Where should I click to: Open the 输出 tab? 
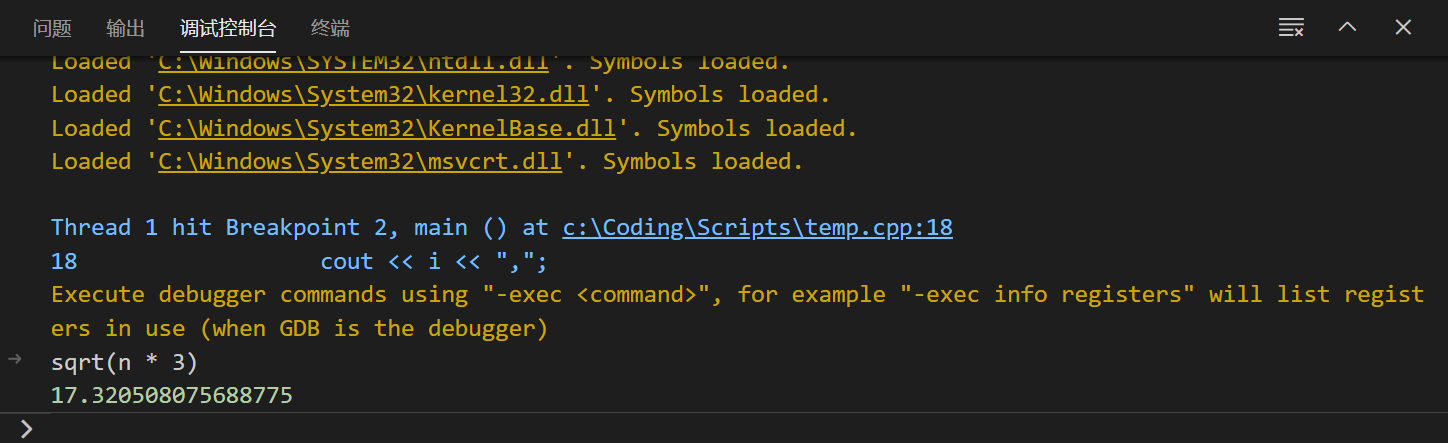coord(126,28)
